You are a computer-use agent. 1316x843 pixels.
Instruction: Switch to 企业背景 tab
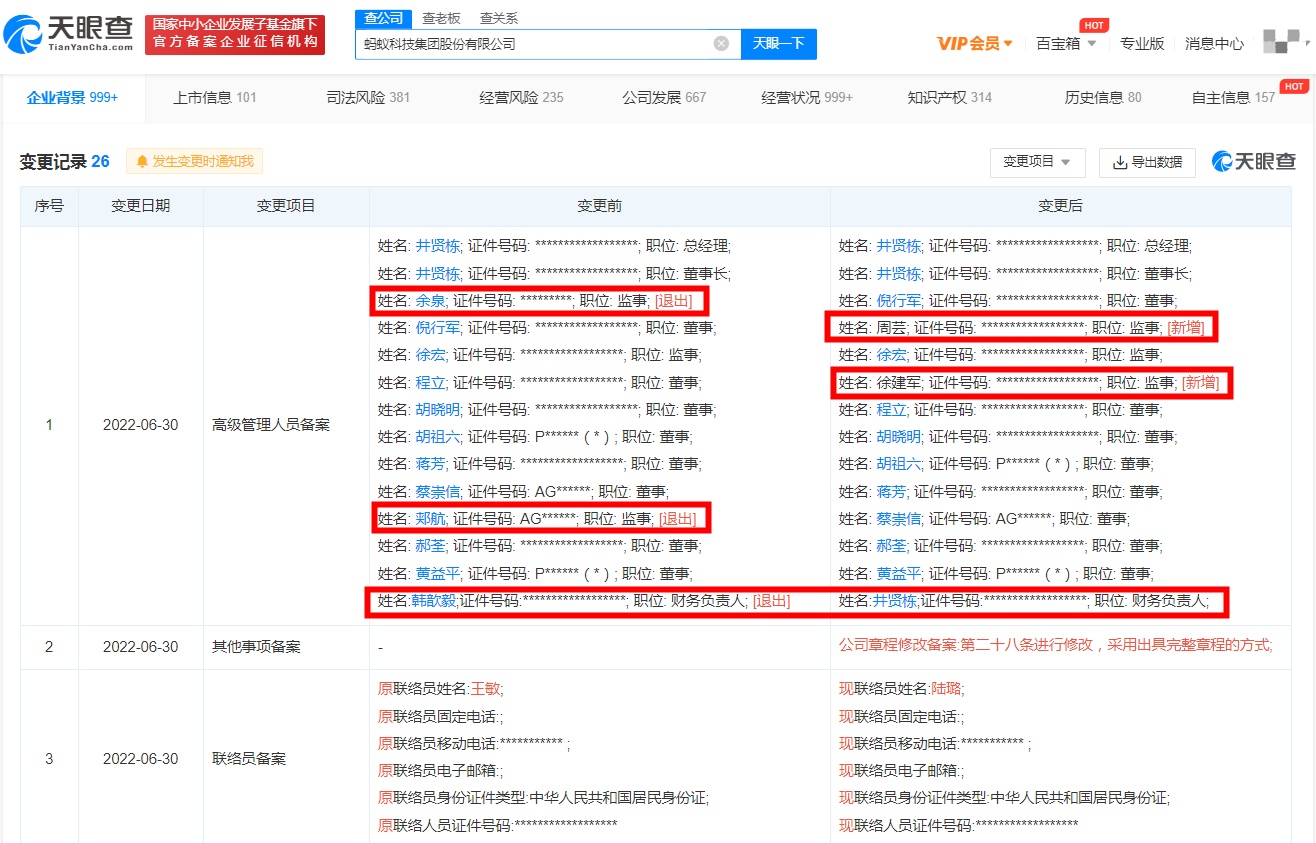coord(72,97)
